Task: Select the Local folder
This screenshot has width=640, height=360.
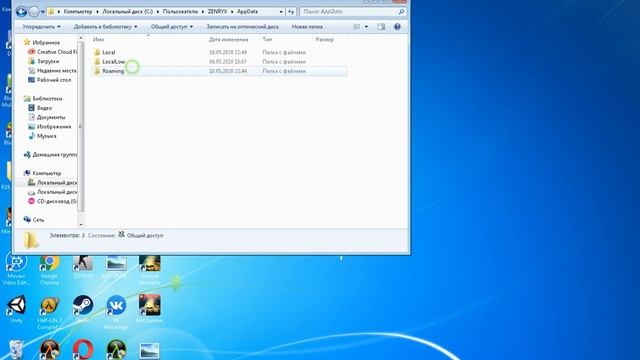Action: pyautogui.click(x=109, y=52)
